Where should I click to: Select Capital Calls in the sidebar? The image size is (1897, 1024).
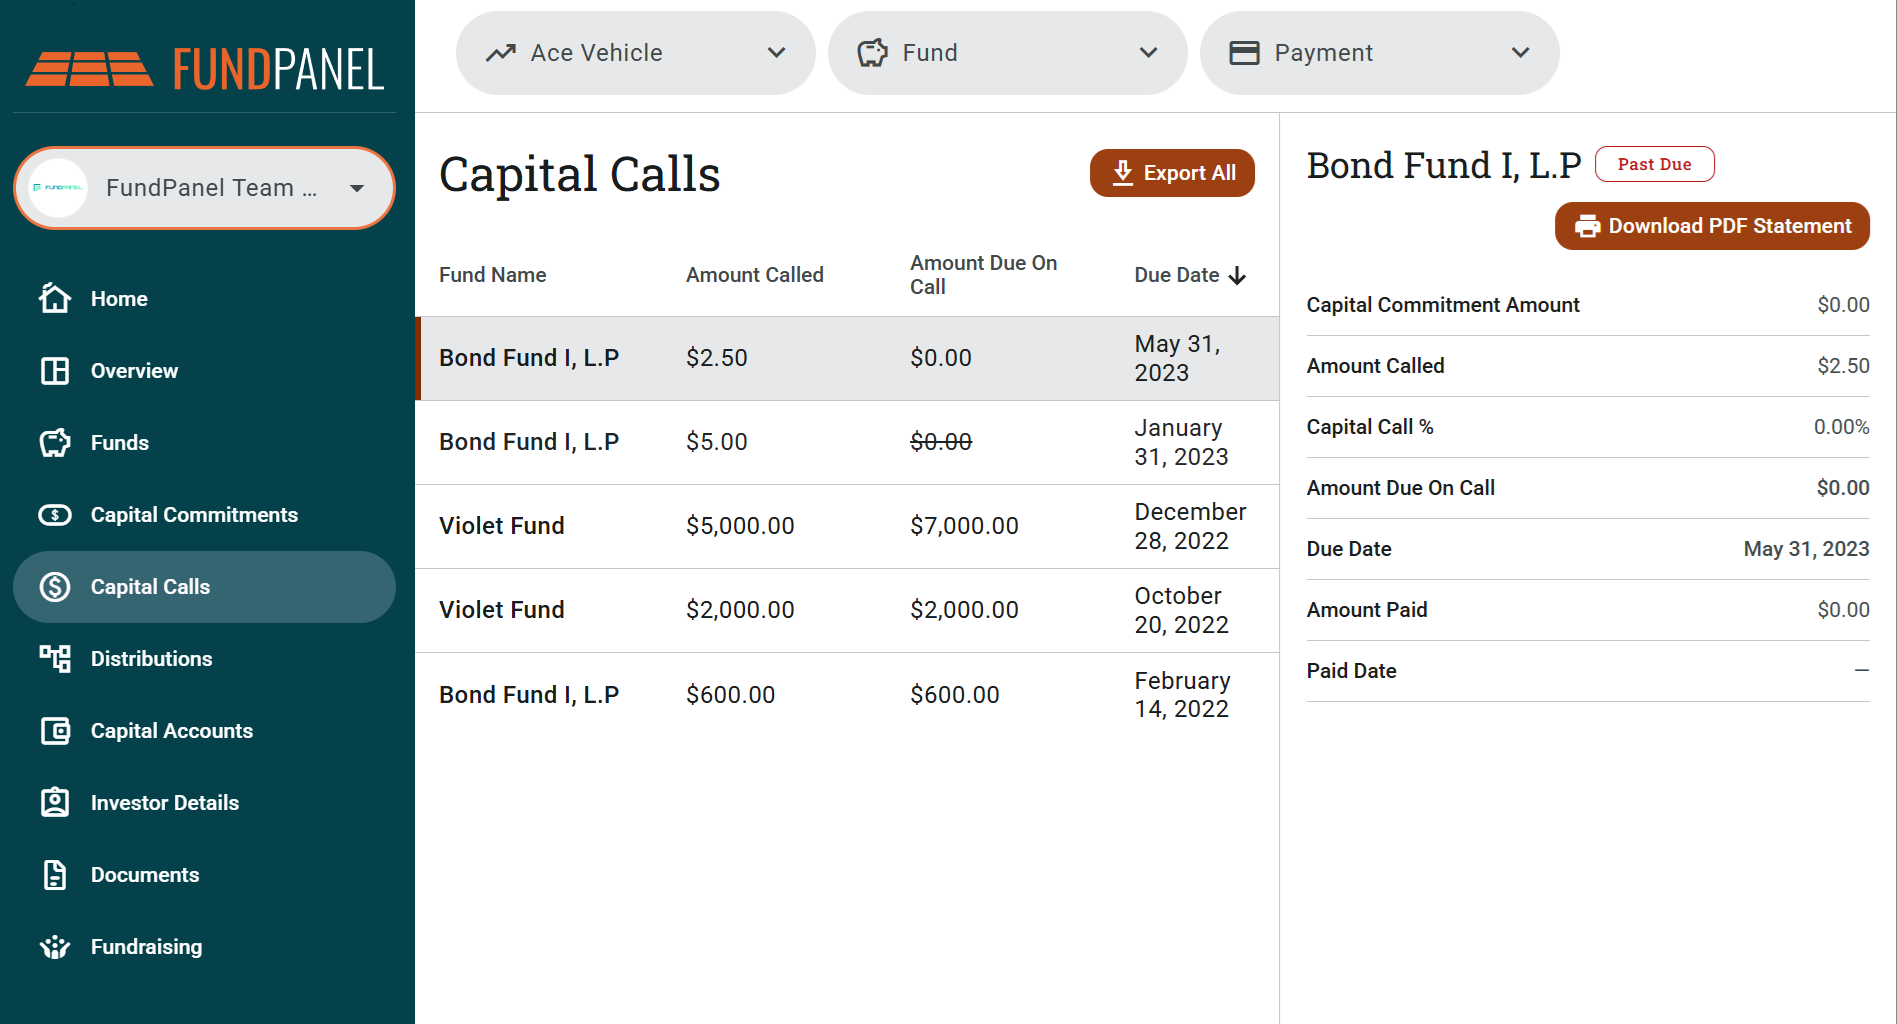204,587
